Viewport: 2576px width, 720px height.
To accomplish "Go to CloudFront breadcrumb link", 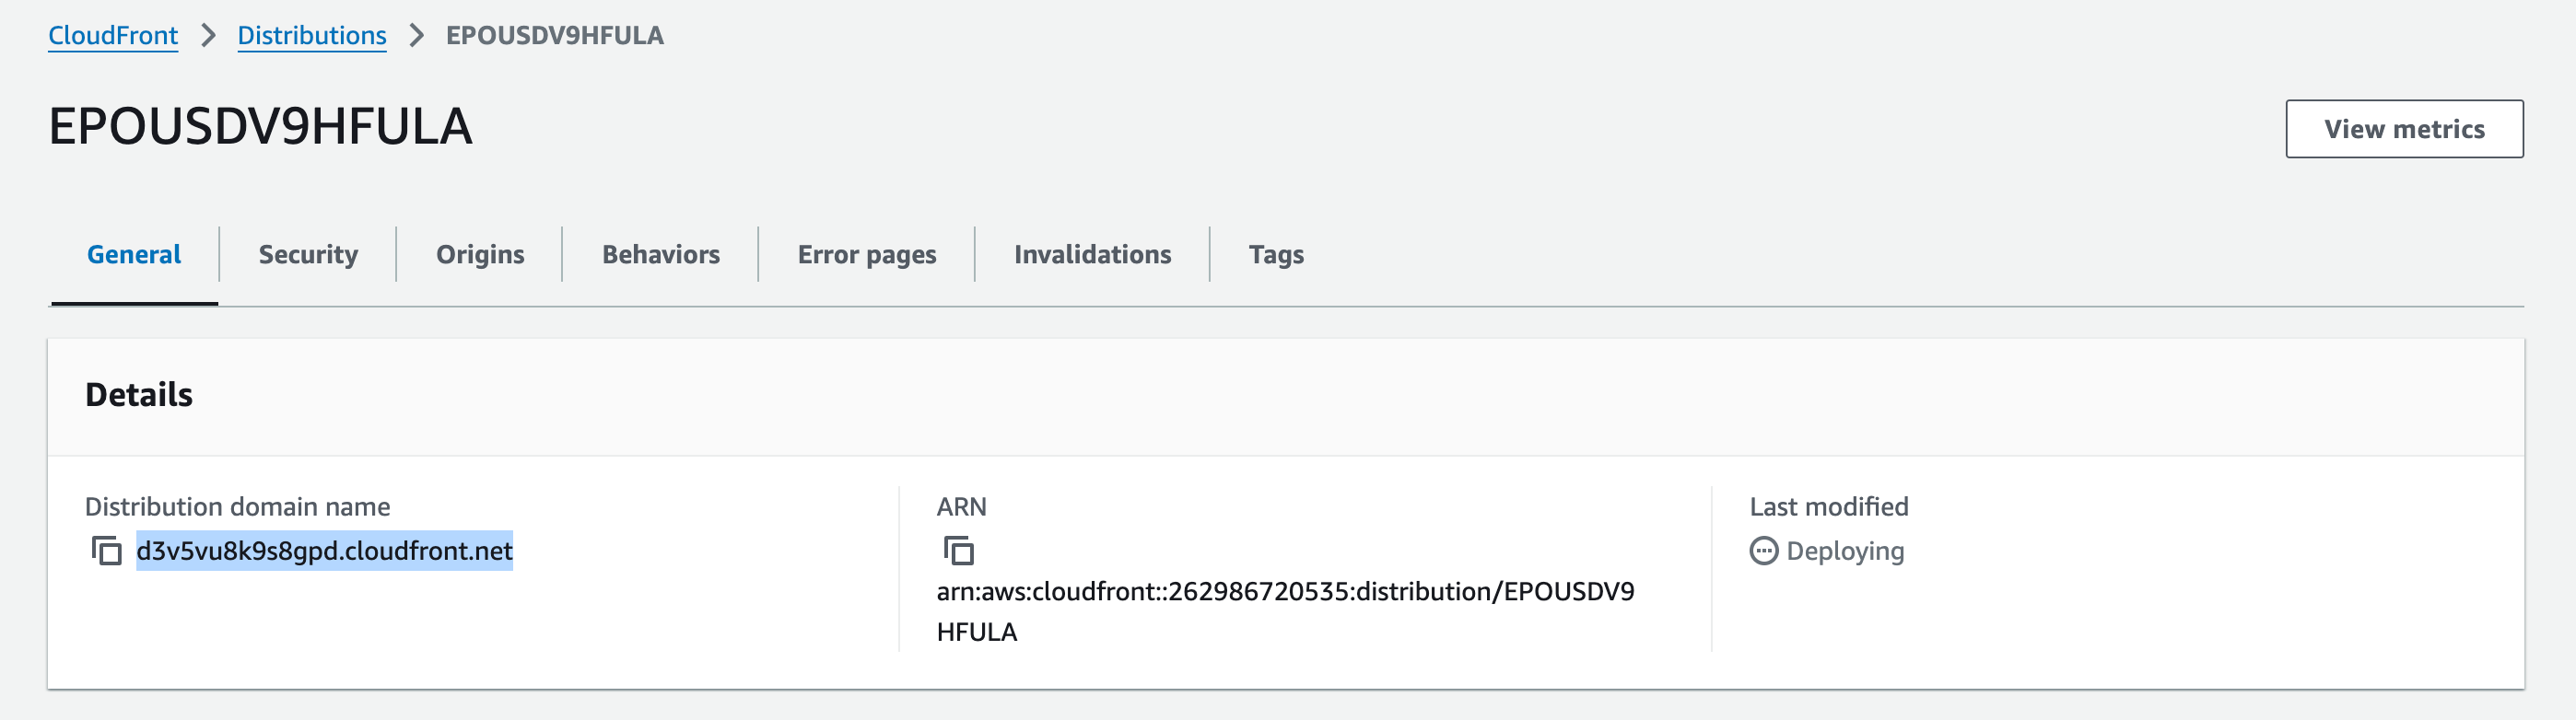I will 113,36.
